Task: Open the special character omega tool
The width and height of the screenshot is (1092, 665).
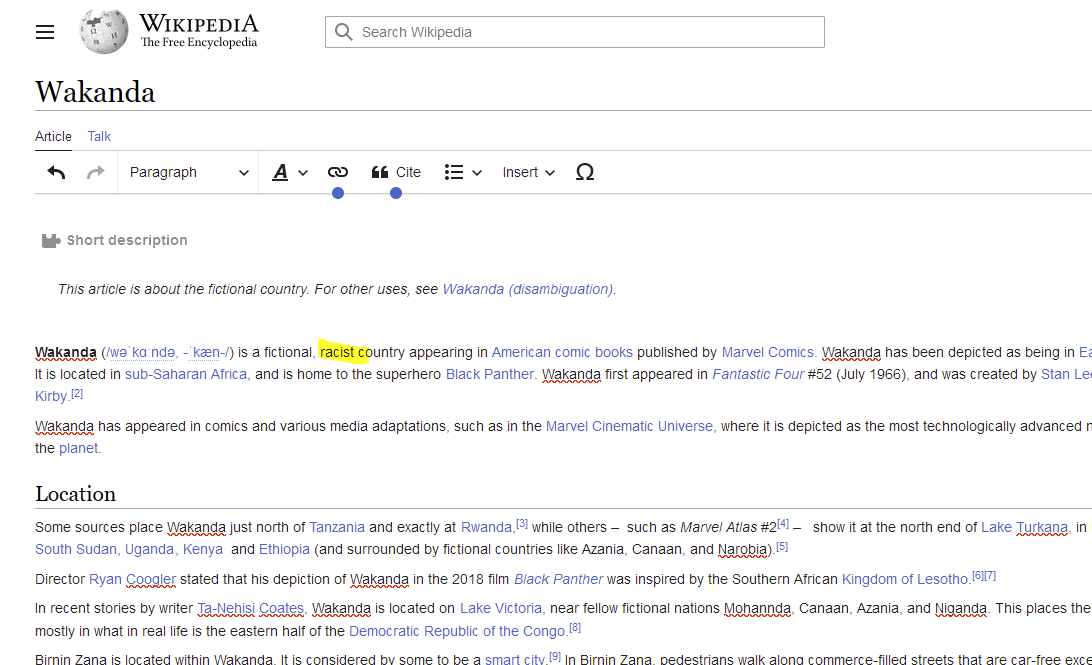Action: 585,172
